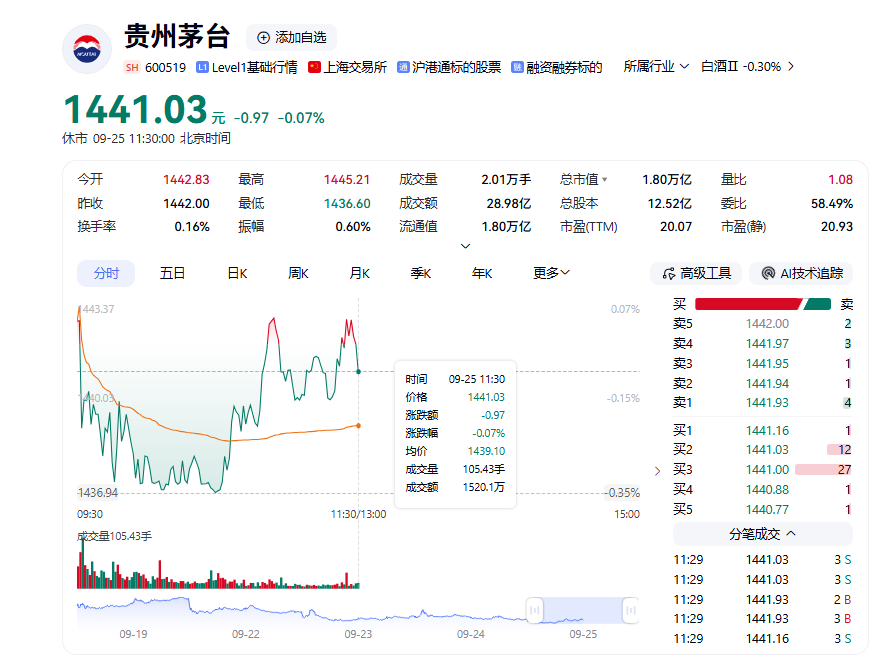The height and width of the screenshot is (660, 877).
Task: Click the 贵州茅台 stock title
Action: click(x=177, y=36)
